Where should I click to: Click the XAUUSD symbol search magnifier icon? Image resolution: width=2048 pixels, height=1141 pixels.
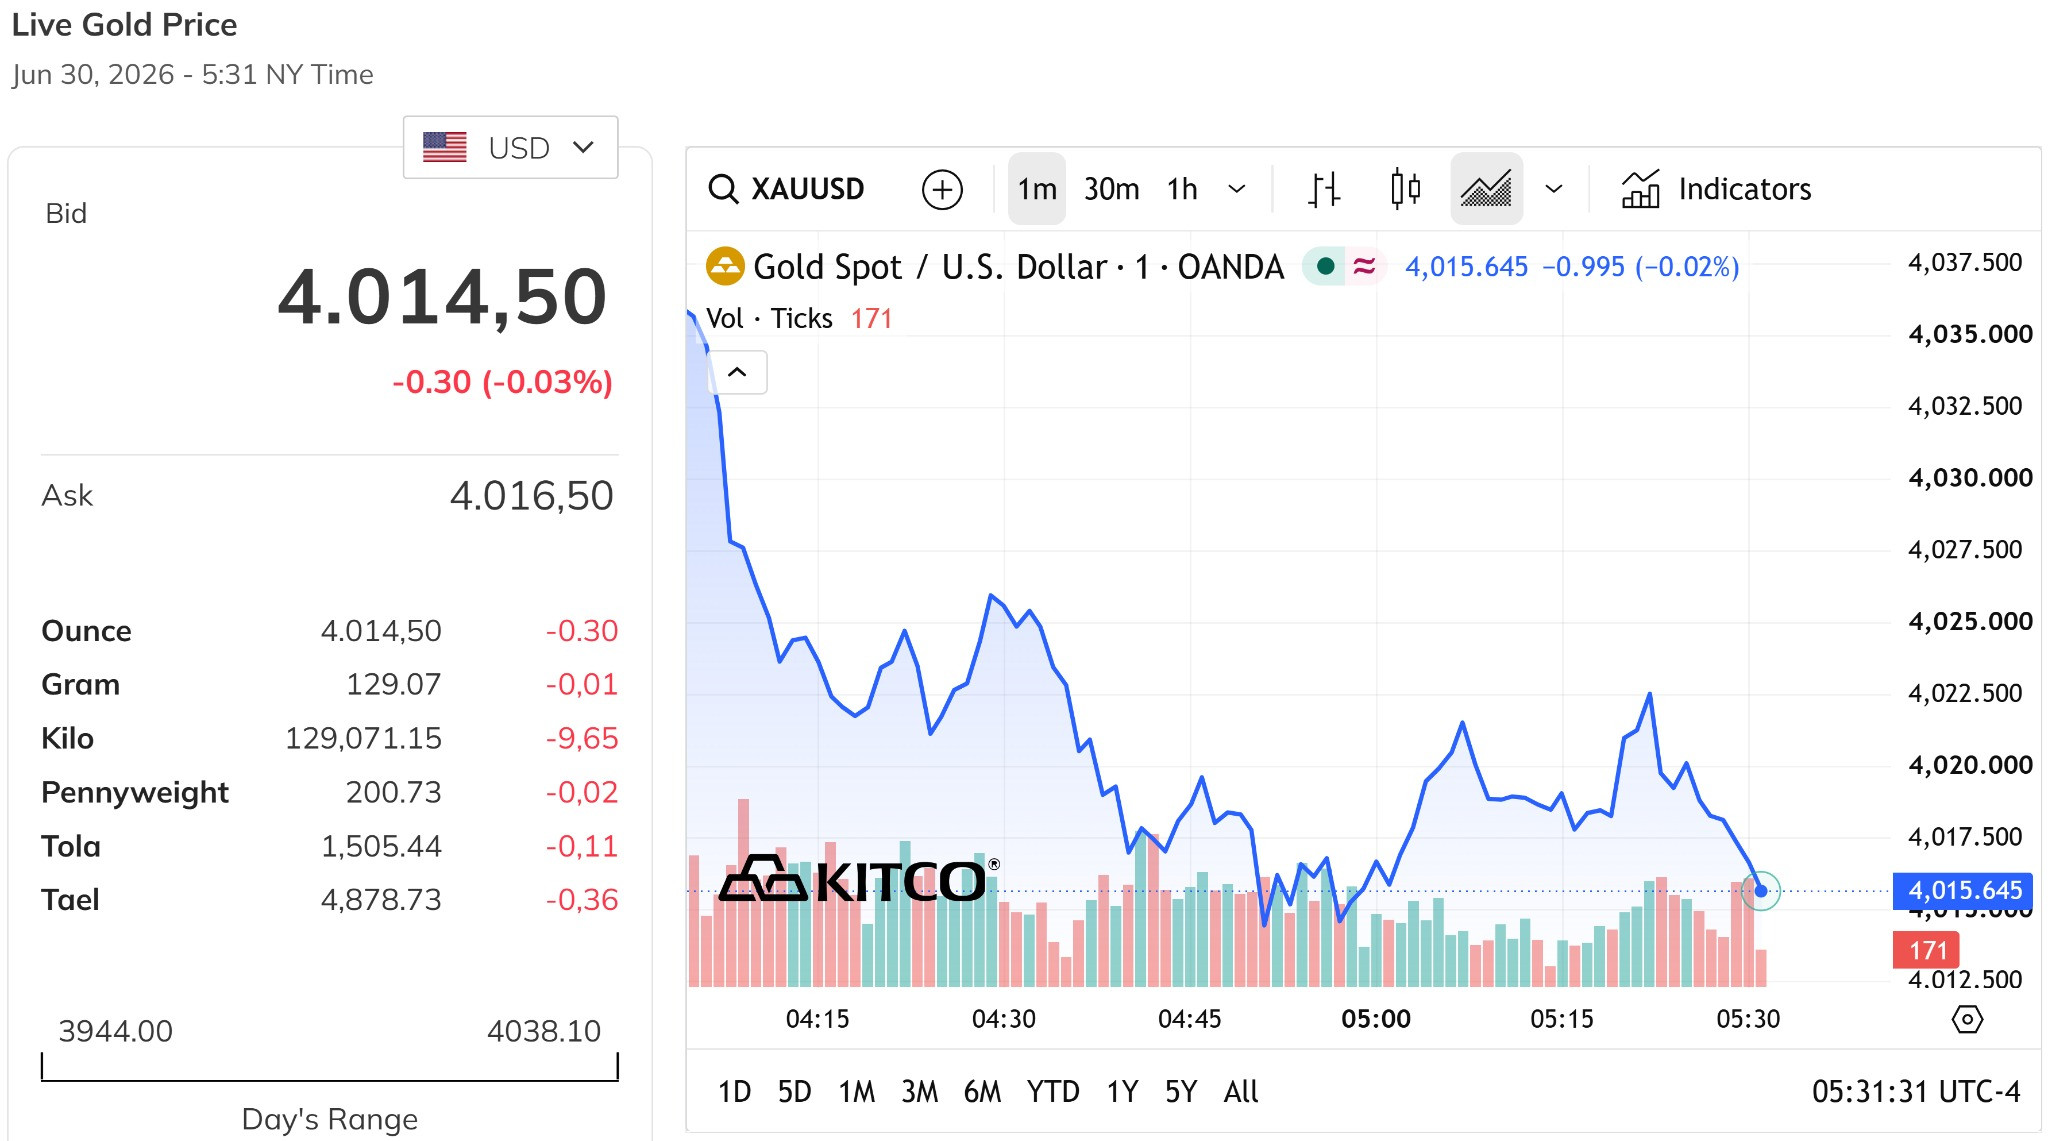(x=722, y=189)
